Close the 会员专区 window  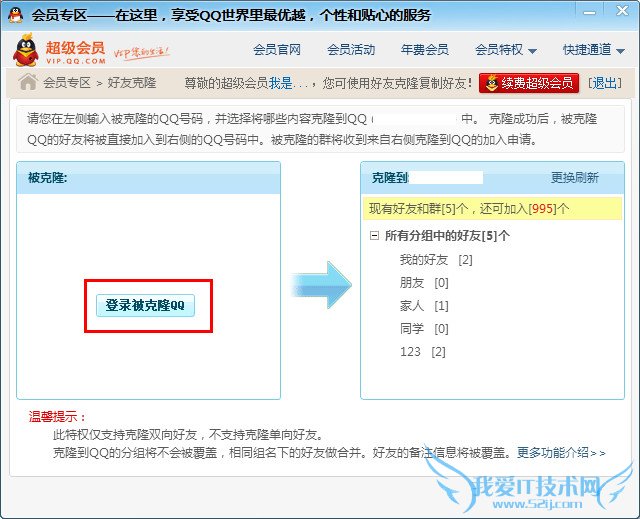pos(622,11)
